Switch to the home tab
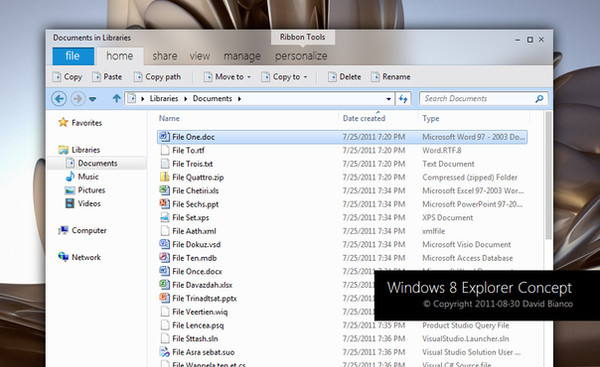 click(x=120, y=56)
